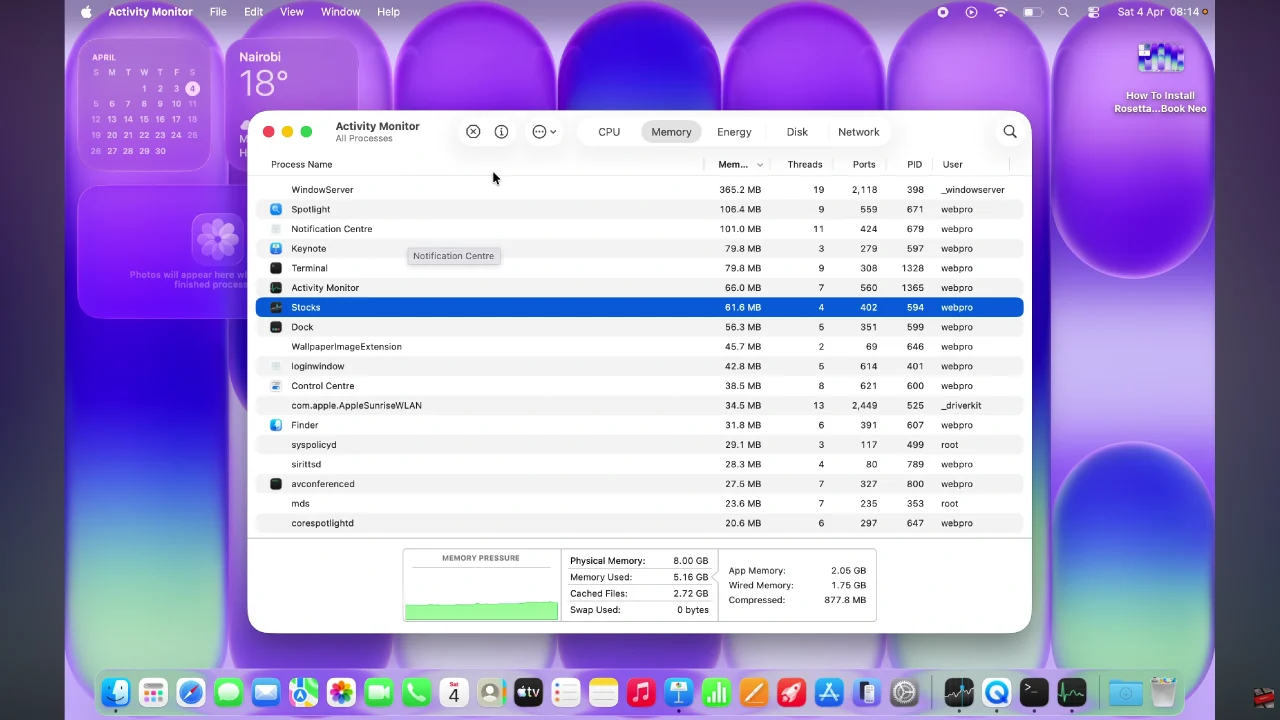Start FaceTime from the Dock
This screenshot has width=1280, height=720.
[379, 692]
